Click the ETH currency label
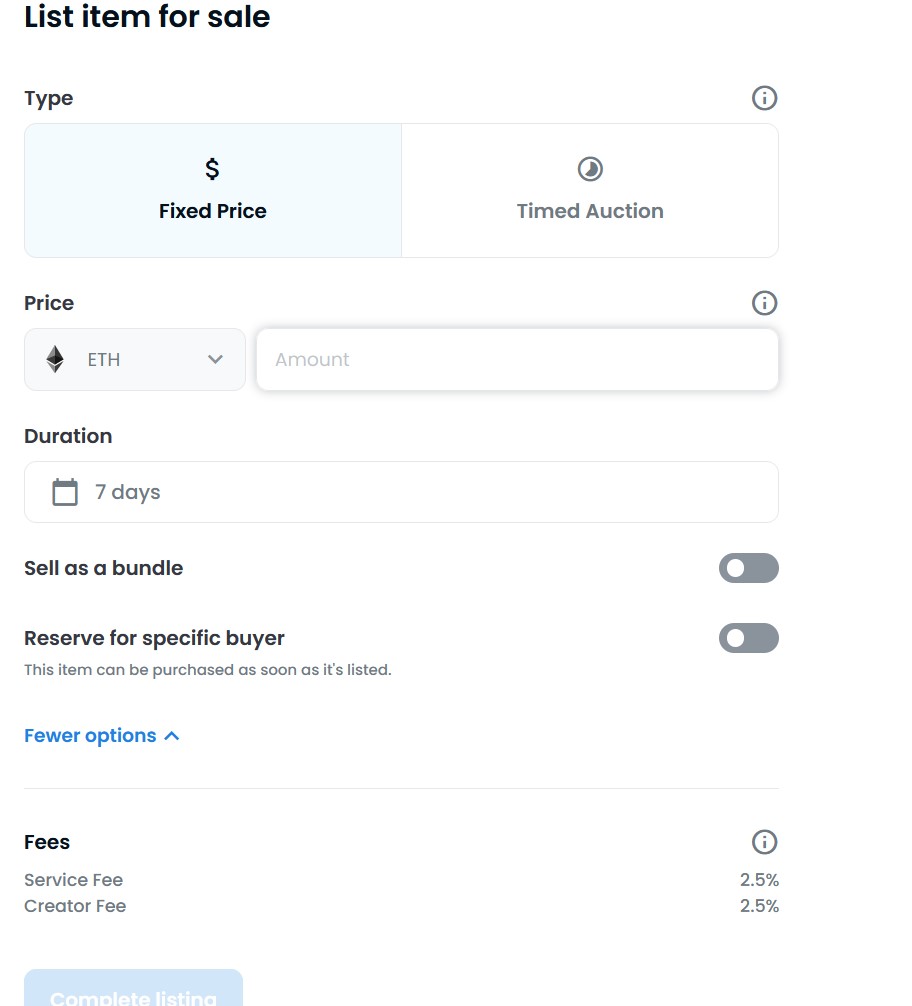 104,359
